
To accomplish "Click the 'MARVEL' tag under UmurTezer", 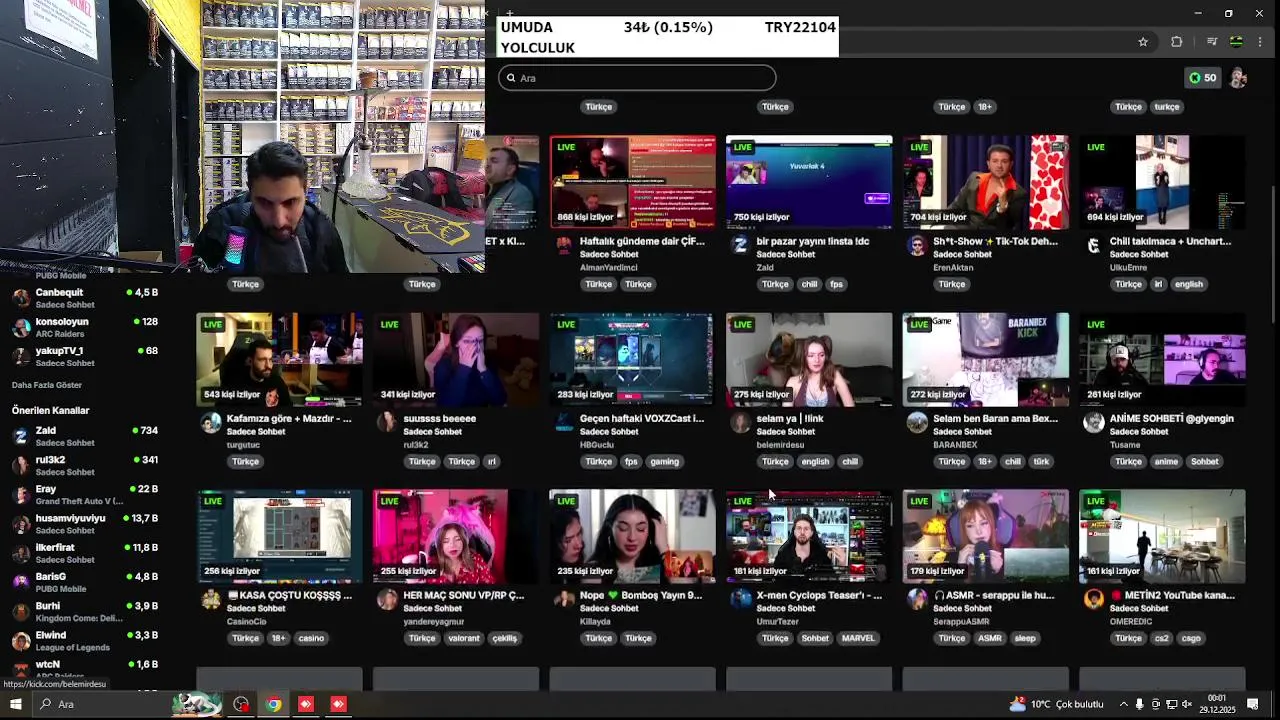I will (x=858, y=638).
